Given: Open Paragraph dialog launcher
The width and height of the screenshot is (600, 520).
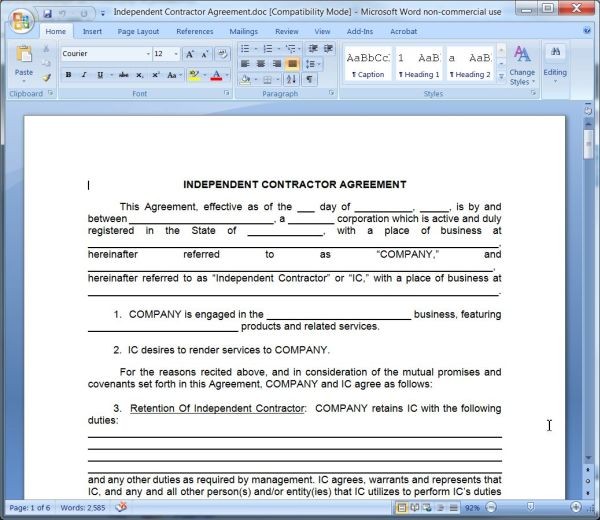Looking at the screenshot, I should 331,93.
